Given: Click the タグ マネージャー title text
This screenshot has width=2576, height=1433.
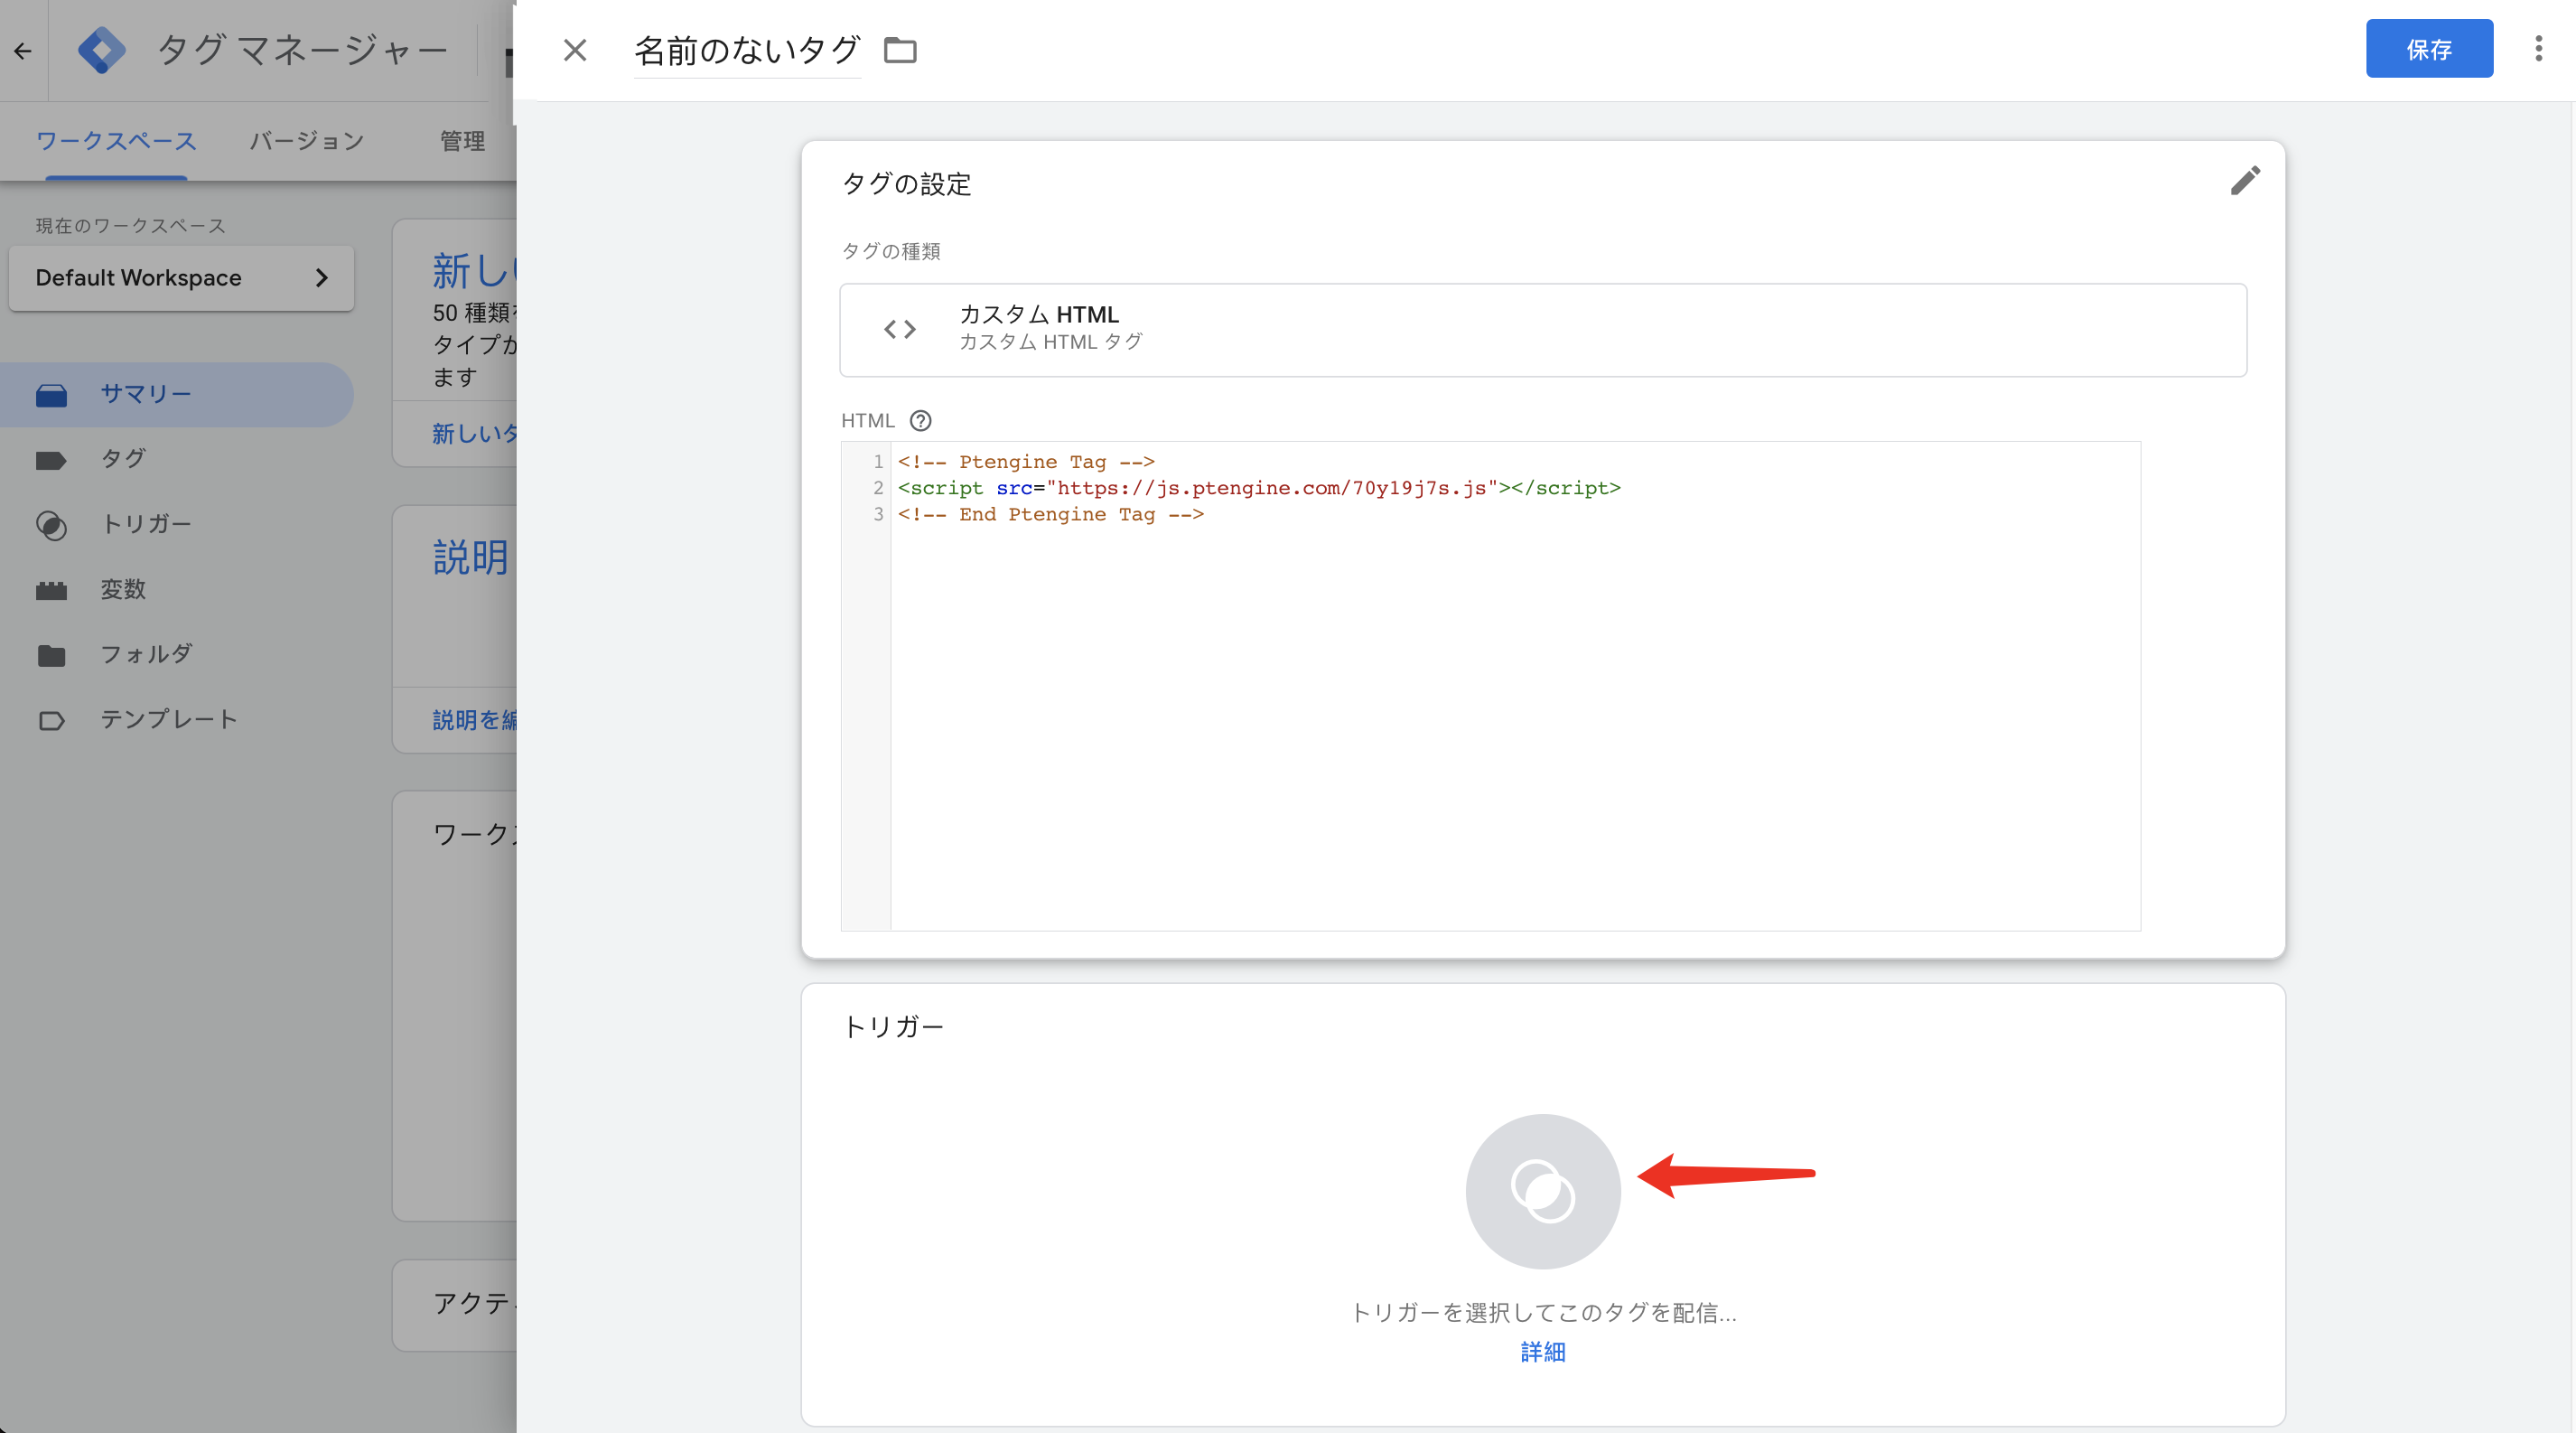Looking at the screenshot, I should coord(302,50).
